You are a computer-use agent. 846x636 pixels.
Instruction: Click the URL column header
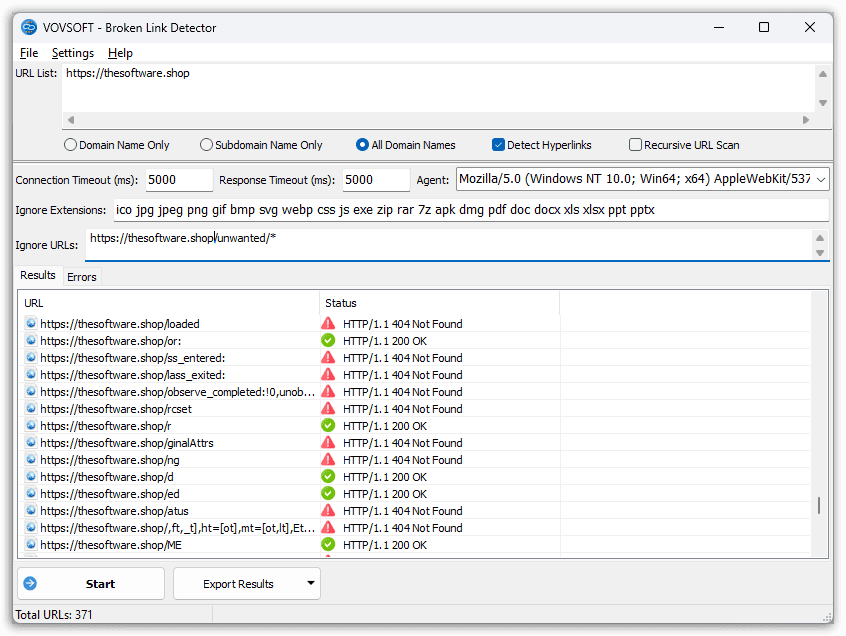tap(169, 303)
